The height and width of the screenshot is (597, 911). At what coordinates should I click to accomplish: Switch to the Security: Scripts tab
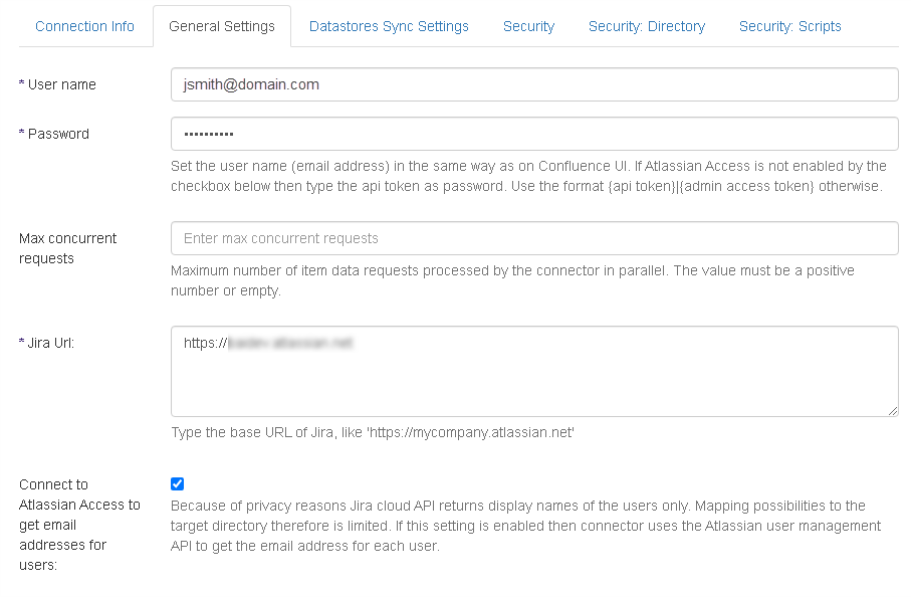tap(790, 26)
